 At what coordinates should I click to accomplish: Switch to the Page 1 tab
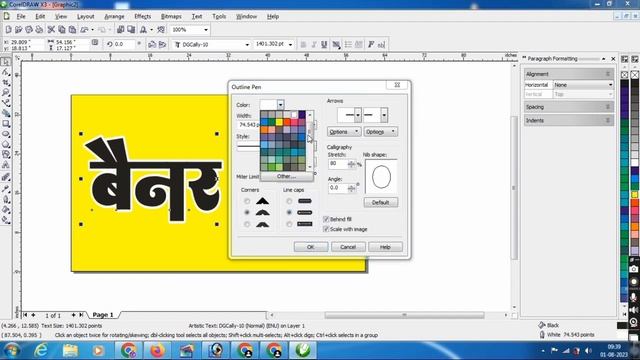click(102, 315)
